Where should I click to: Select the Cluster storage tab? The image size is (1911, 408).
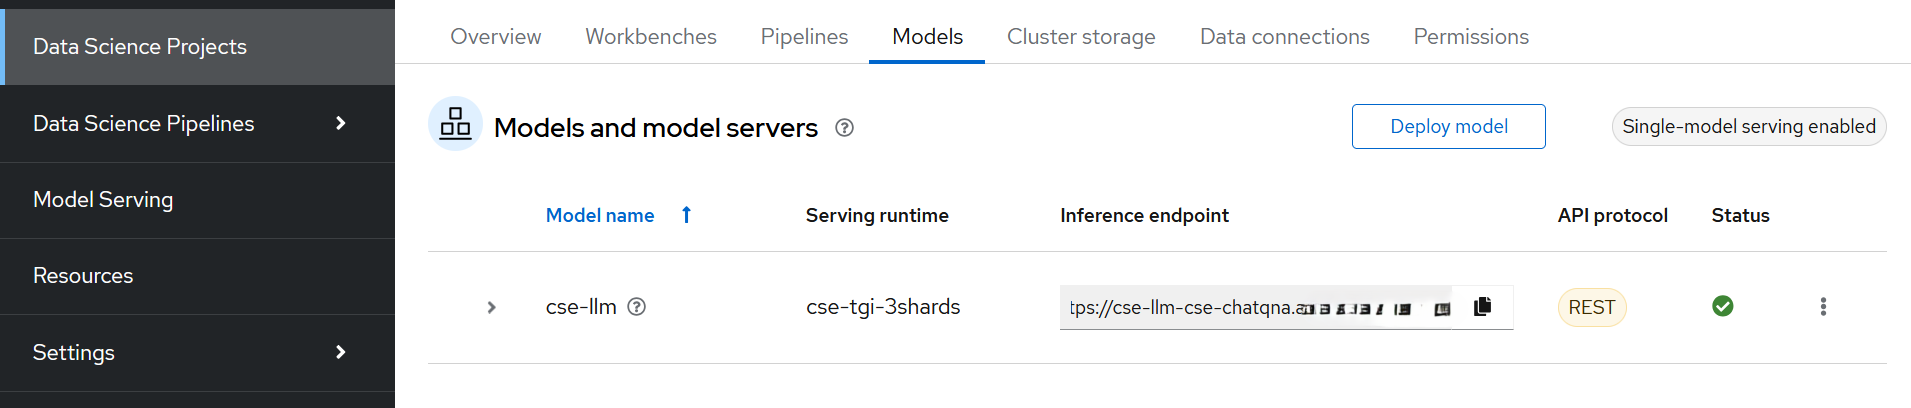pyautogui.click(x=1080, y=37)
